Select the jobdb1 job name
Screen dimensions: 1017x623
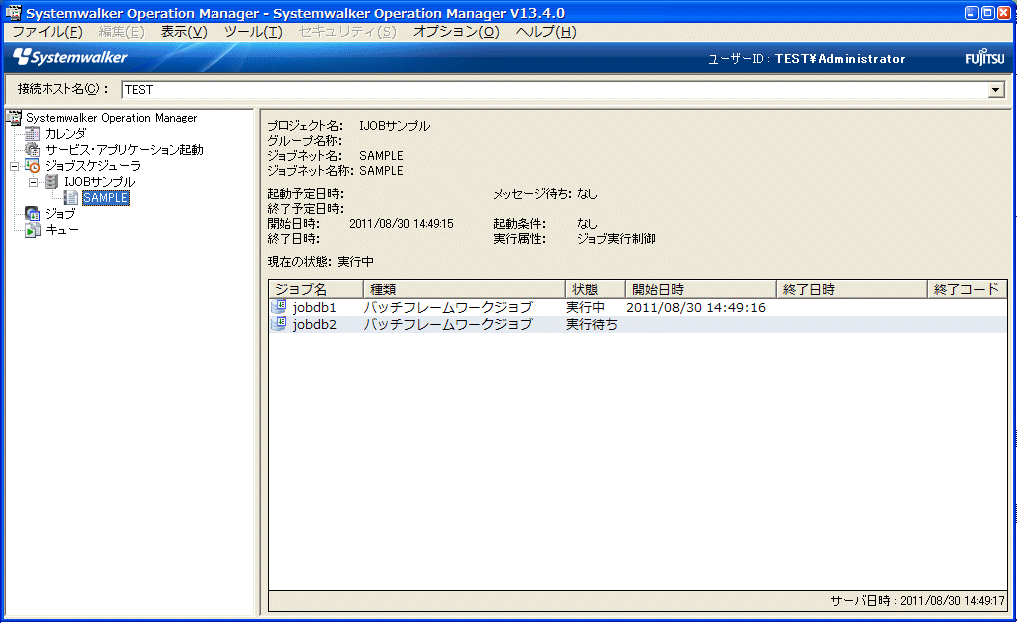(x=315, y=307)
